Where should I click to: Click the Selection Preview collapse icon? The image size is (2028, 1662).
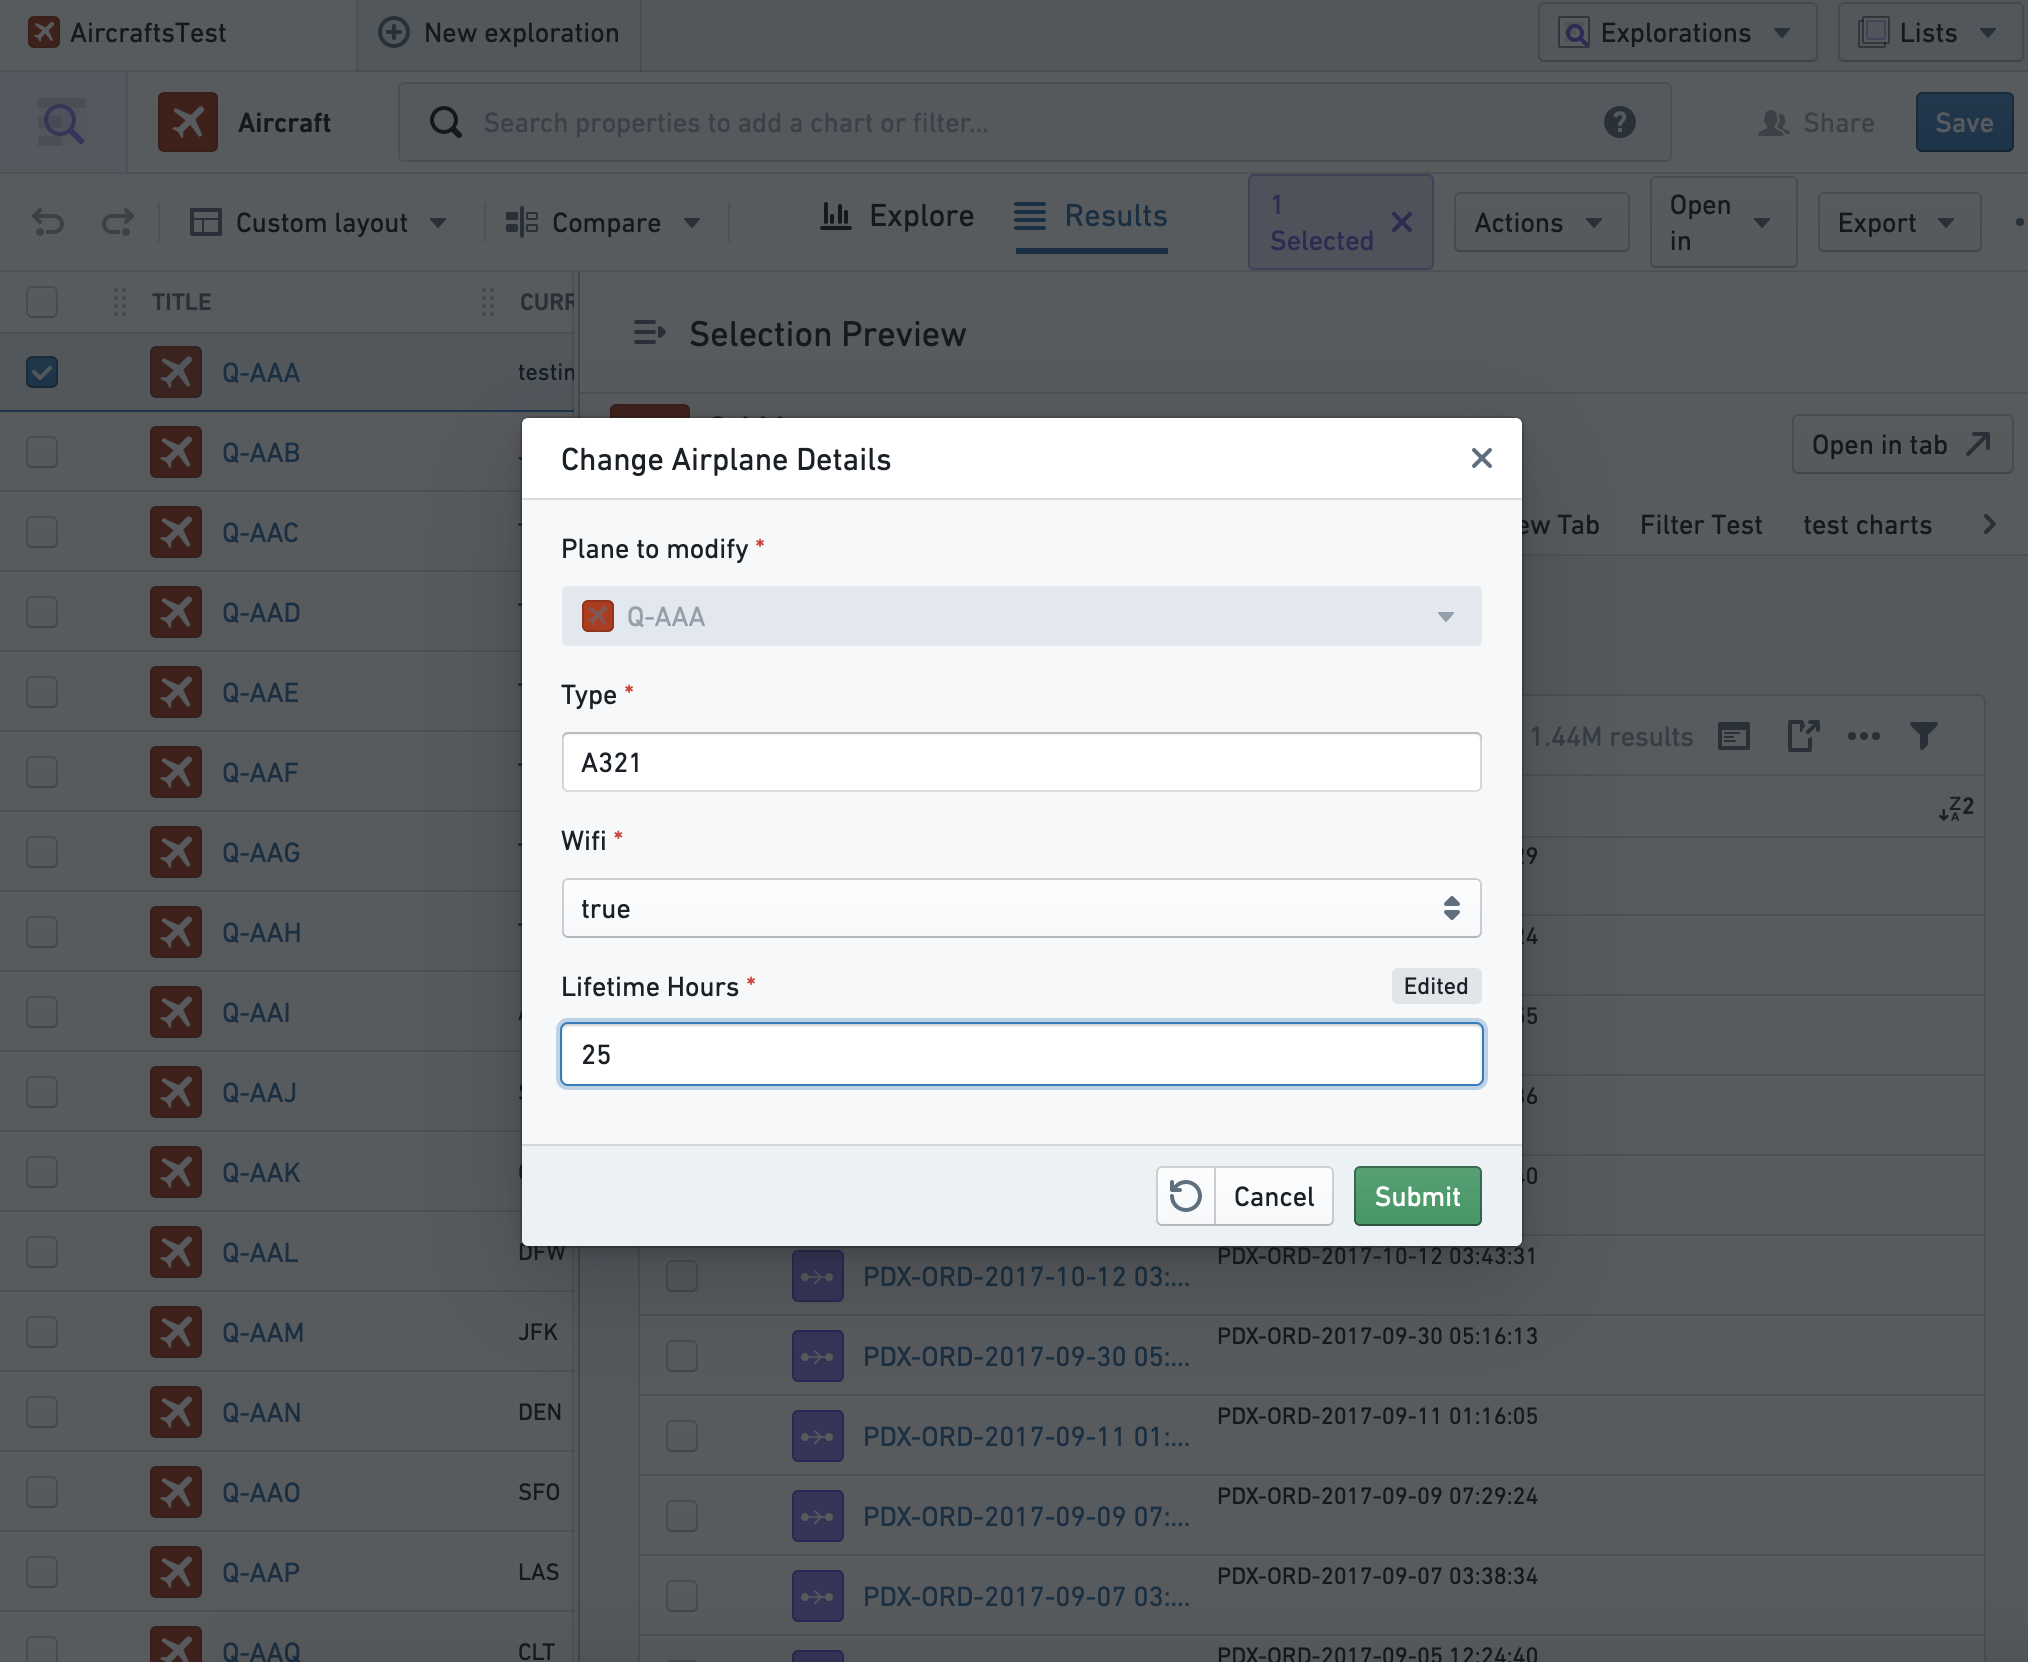click(x=649, y=333)
